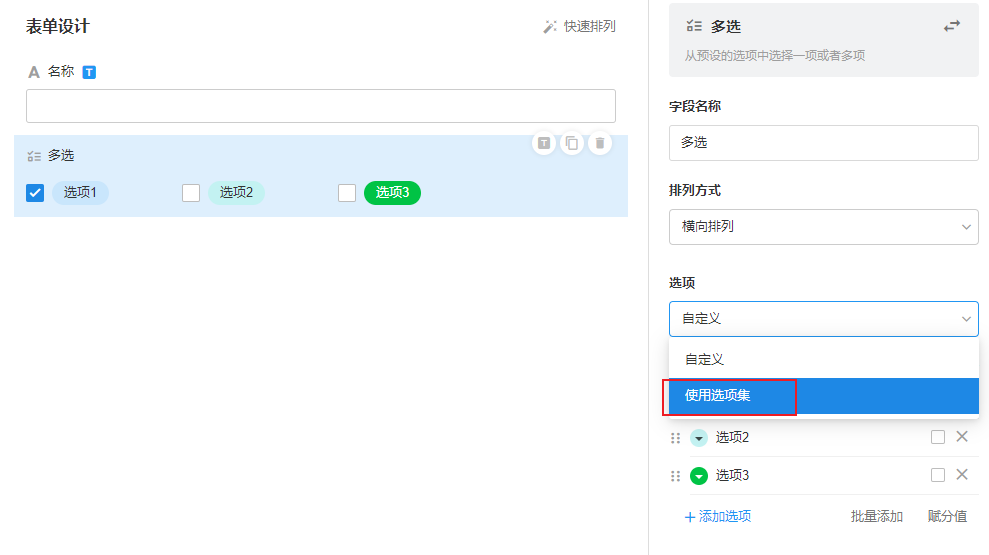The width and height of the screenshot is (989, 555).
Task: Click the 快速排列 magic wand icon
Action: tap(550, 27)
